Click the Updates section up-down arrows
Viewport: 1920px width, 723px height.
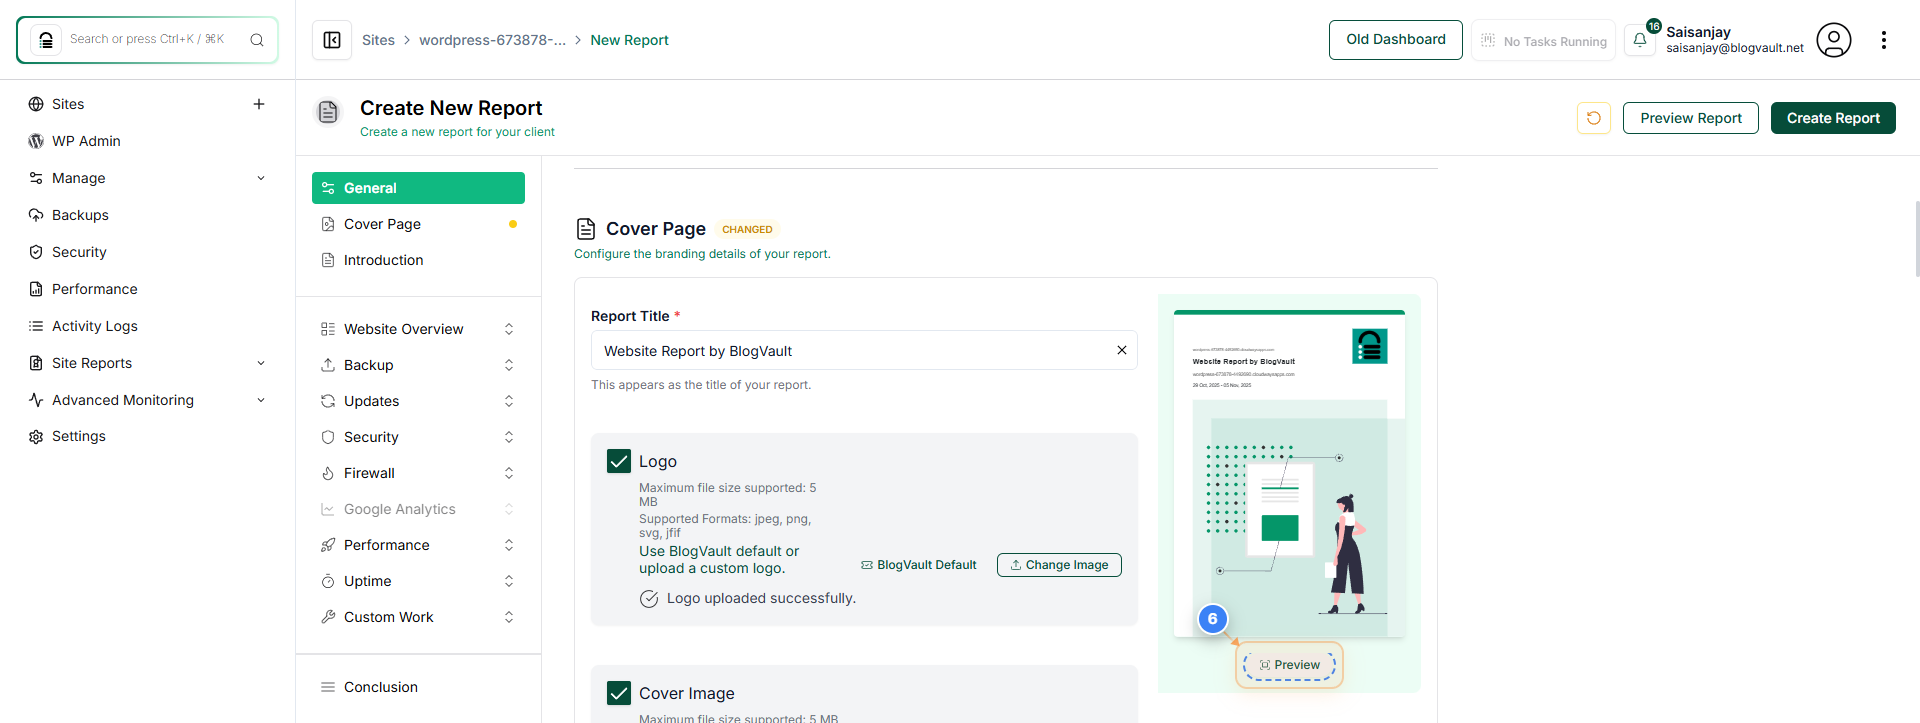pos(509,401)
